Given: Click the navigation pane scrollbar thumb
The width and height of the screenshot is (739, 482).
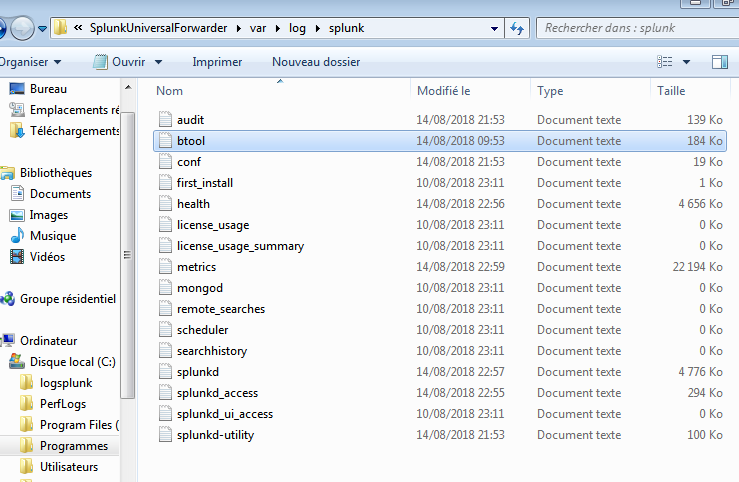Looking at the screenshot, I should (128, 254).
